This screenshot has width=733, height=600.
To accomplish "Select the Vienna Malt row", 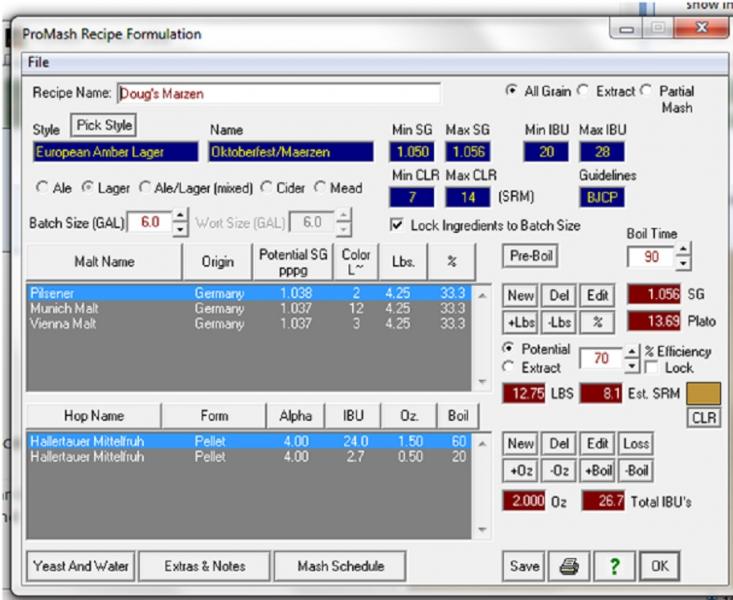I will [249, 324].
